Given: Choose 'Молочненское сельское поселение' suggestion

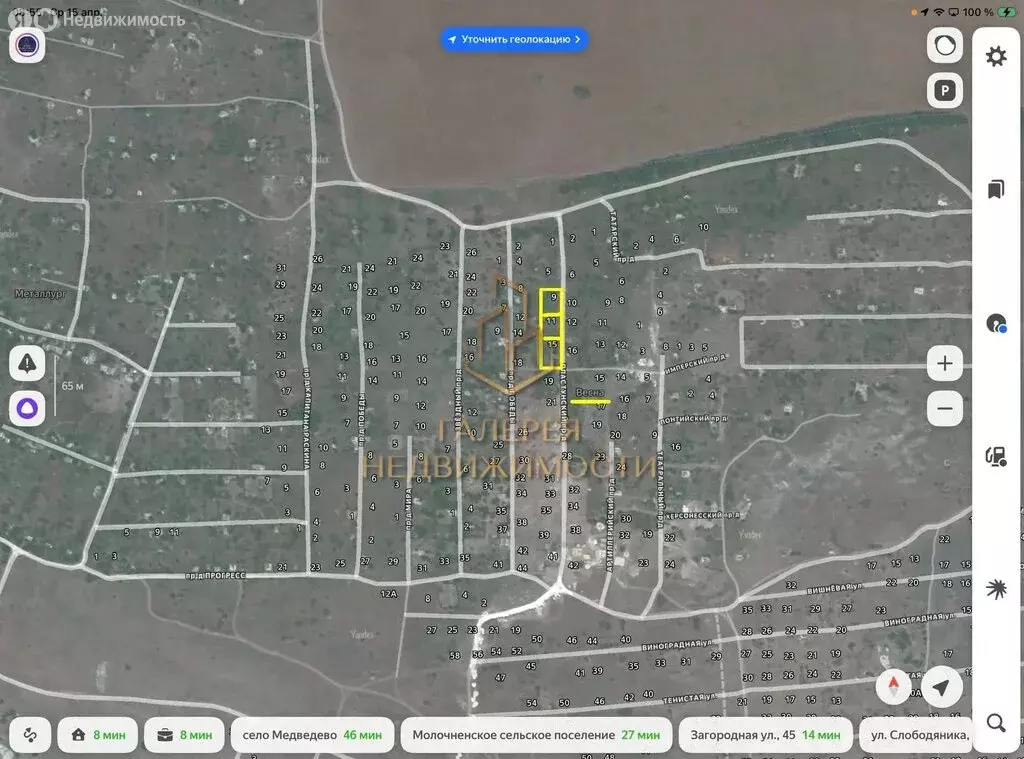Looking at the screenshot, I should click(x=535, y=735).
